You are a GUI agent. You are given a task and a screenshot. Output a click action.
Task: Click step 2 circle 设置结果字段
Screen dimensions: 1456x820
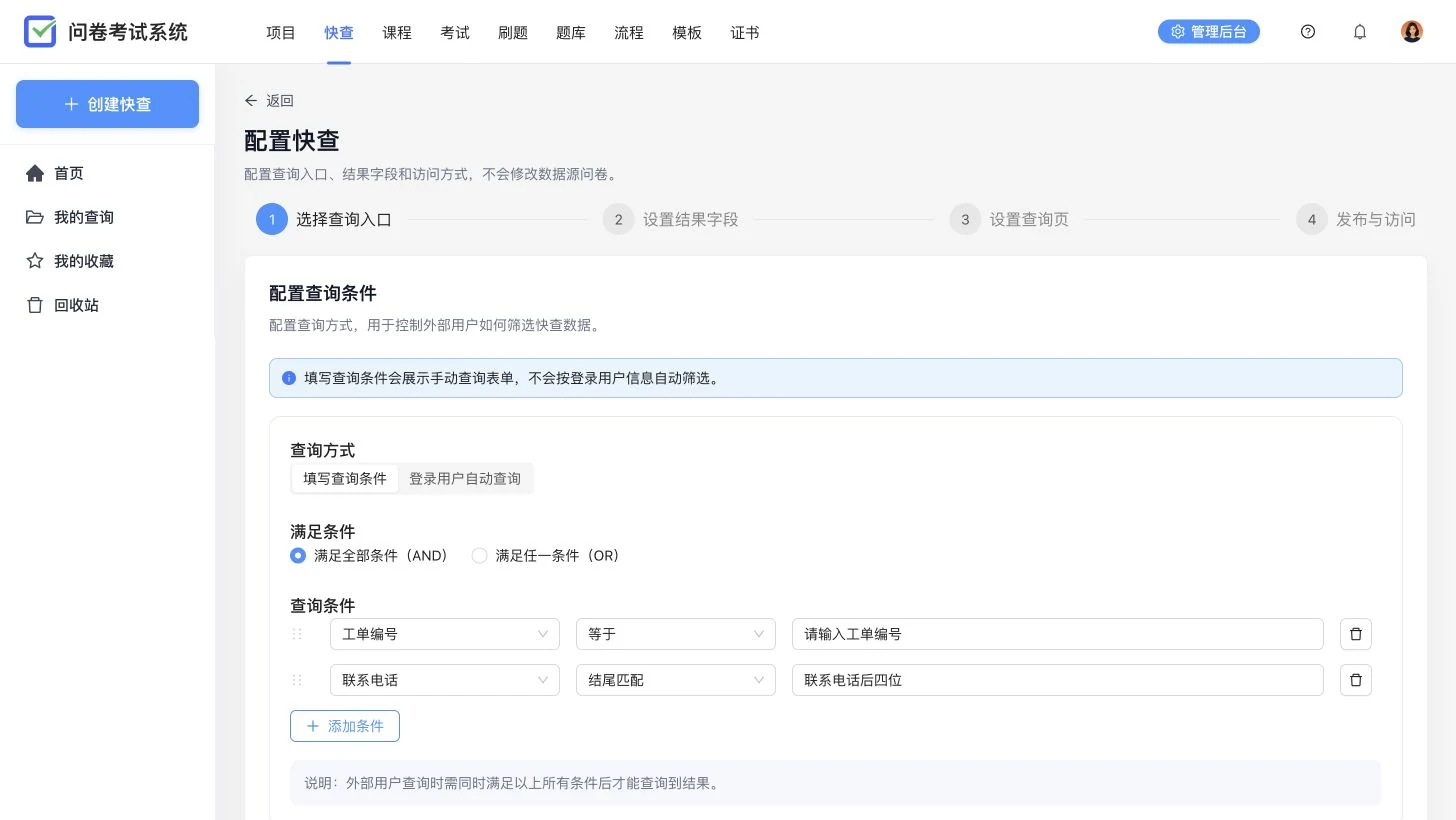(619, 219)
